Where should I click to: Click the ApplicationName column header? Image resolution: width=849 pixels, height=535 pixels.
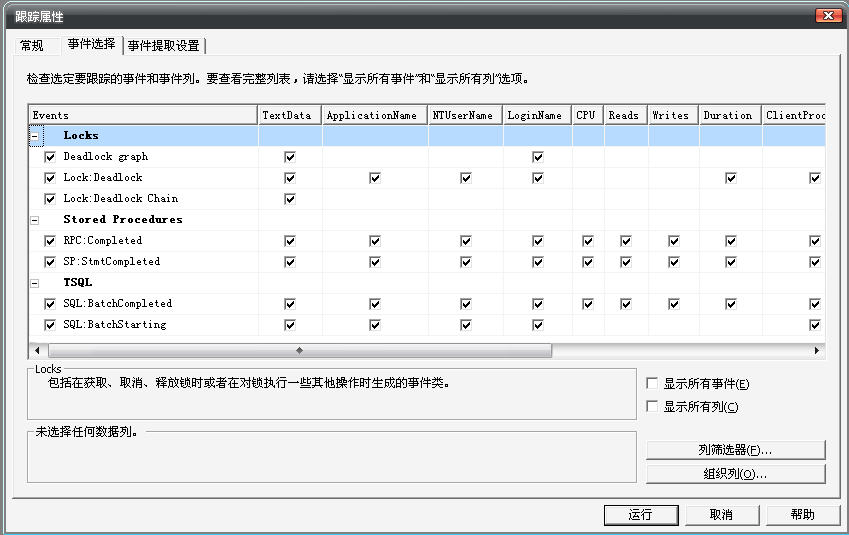[375, 115]
